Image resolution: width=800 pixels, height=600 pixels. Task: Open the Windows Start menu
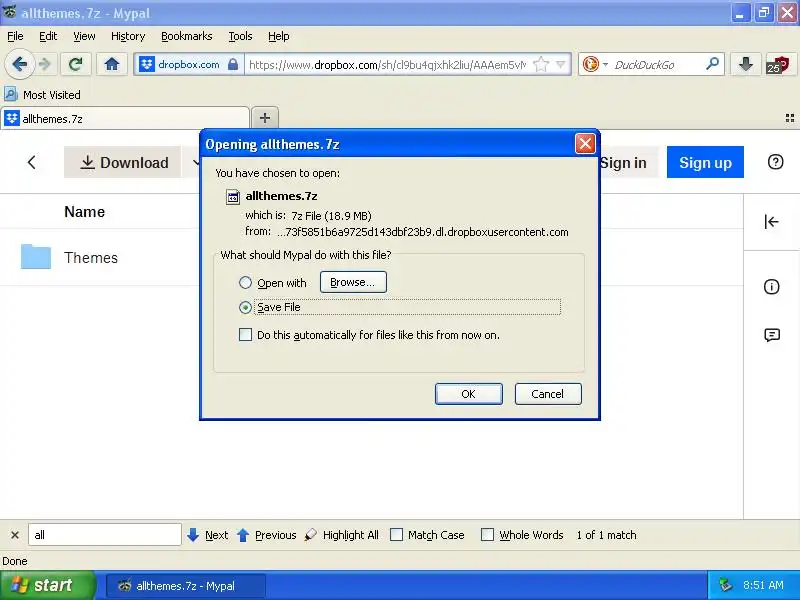[48, 585]
